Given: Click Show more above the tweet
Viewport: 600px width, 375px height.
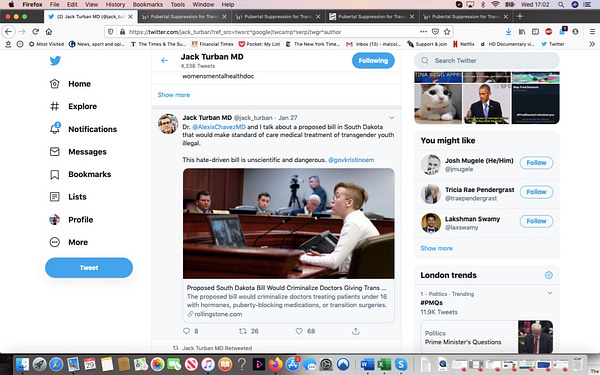Looking at the screenshot, I should click(174, 95).
